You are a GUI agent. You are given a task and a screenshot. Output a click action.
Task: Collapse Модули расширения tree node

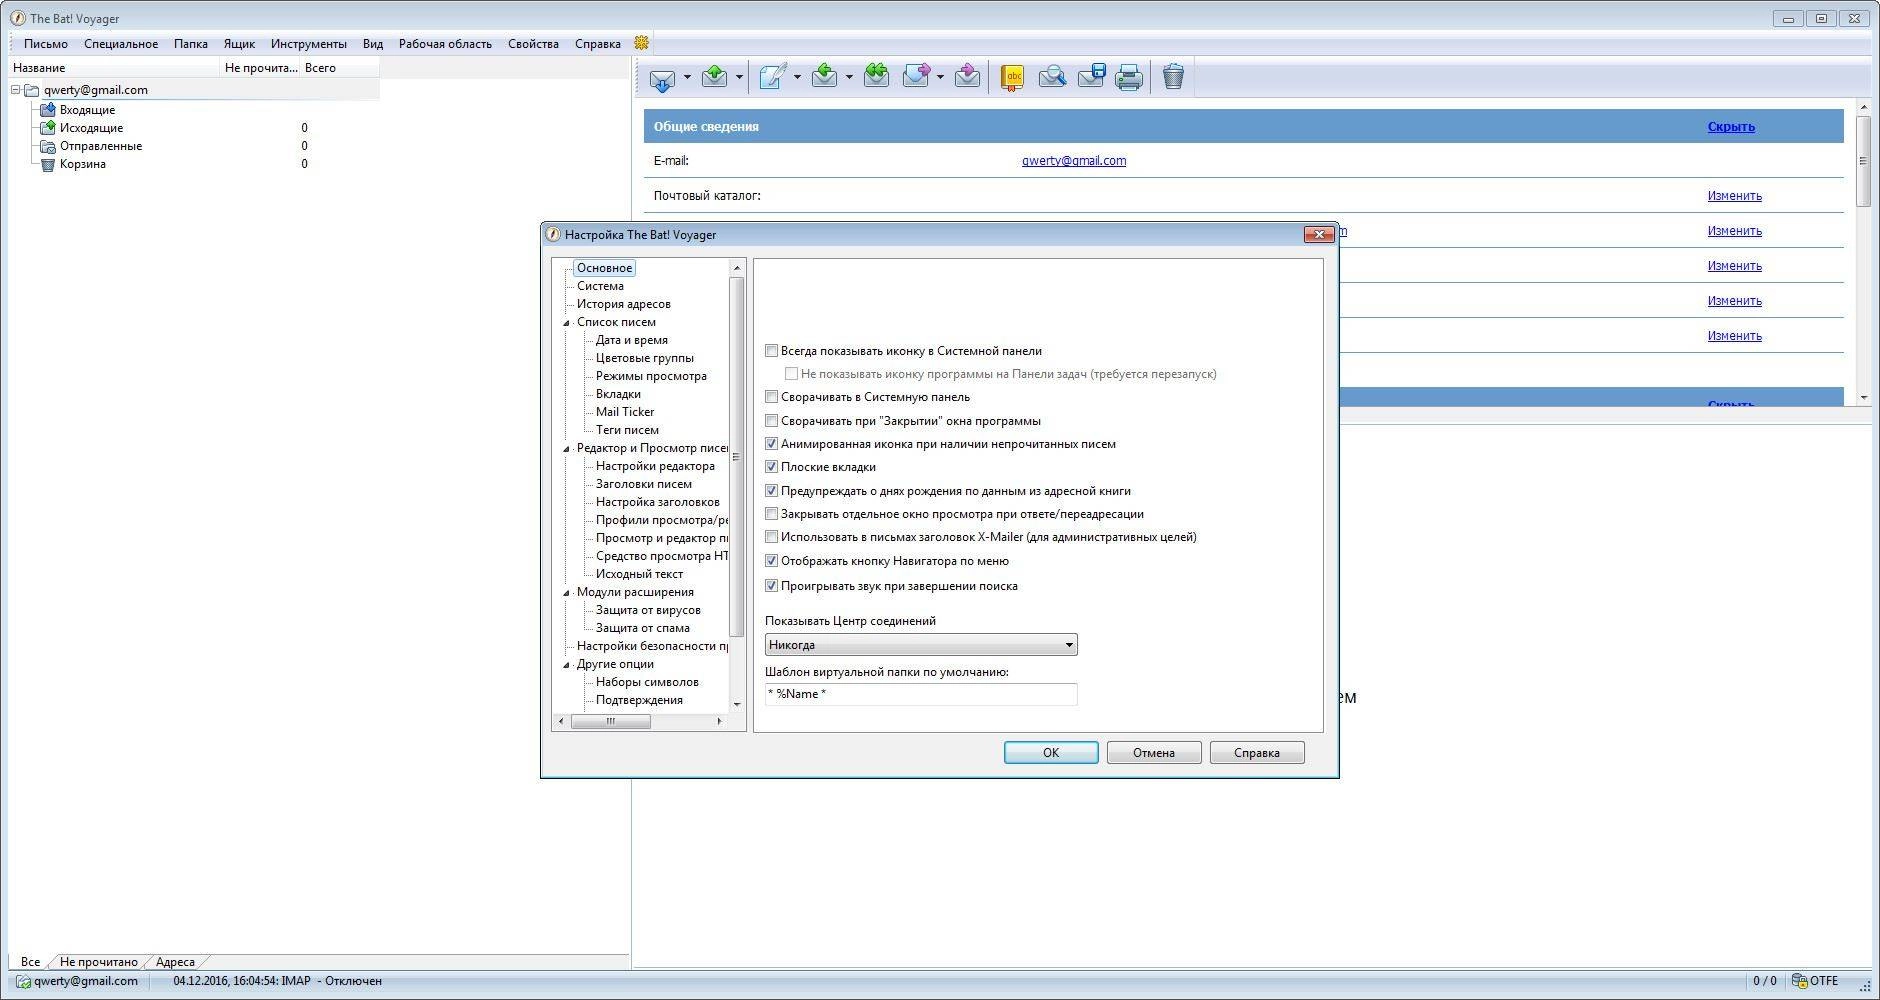pos(566,593)
